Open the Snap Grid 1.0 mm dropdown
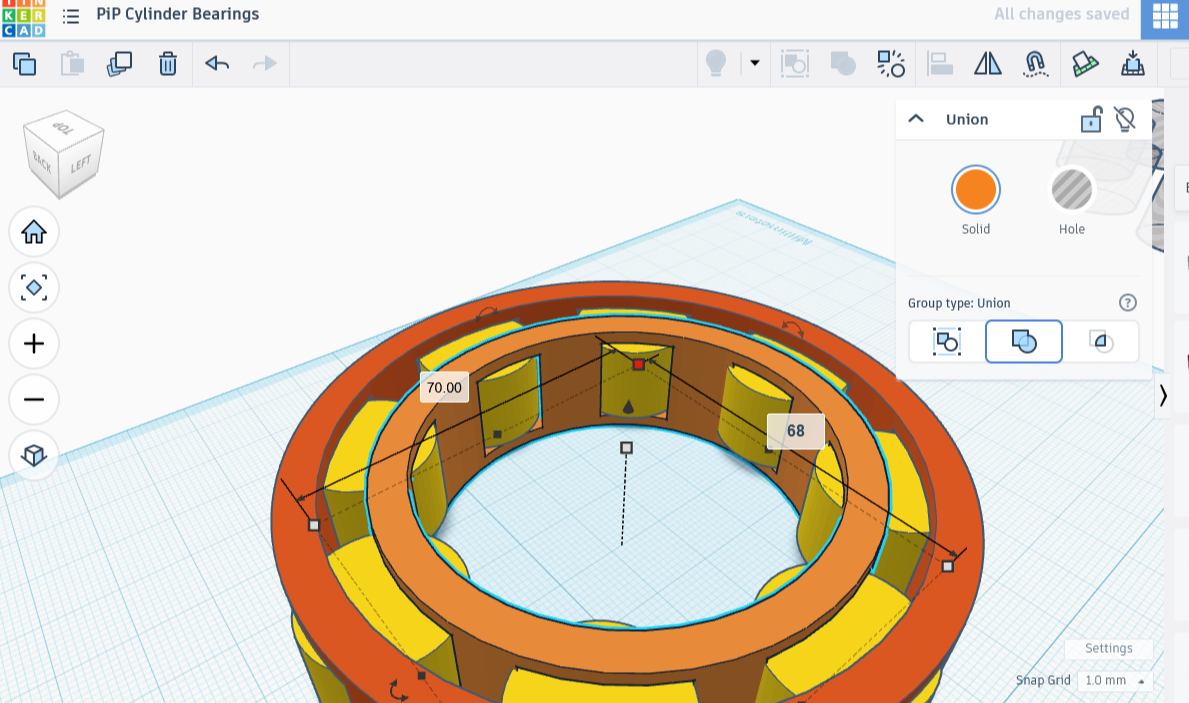 [x=1115, y=680]
